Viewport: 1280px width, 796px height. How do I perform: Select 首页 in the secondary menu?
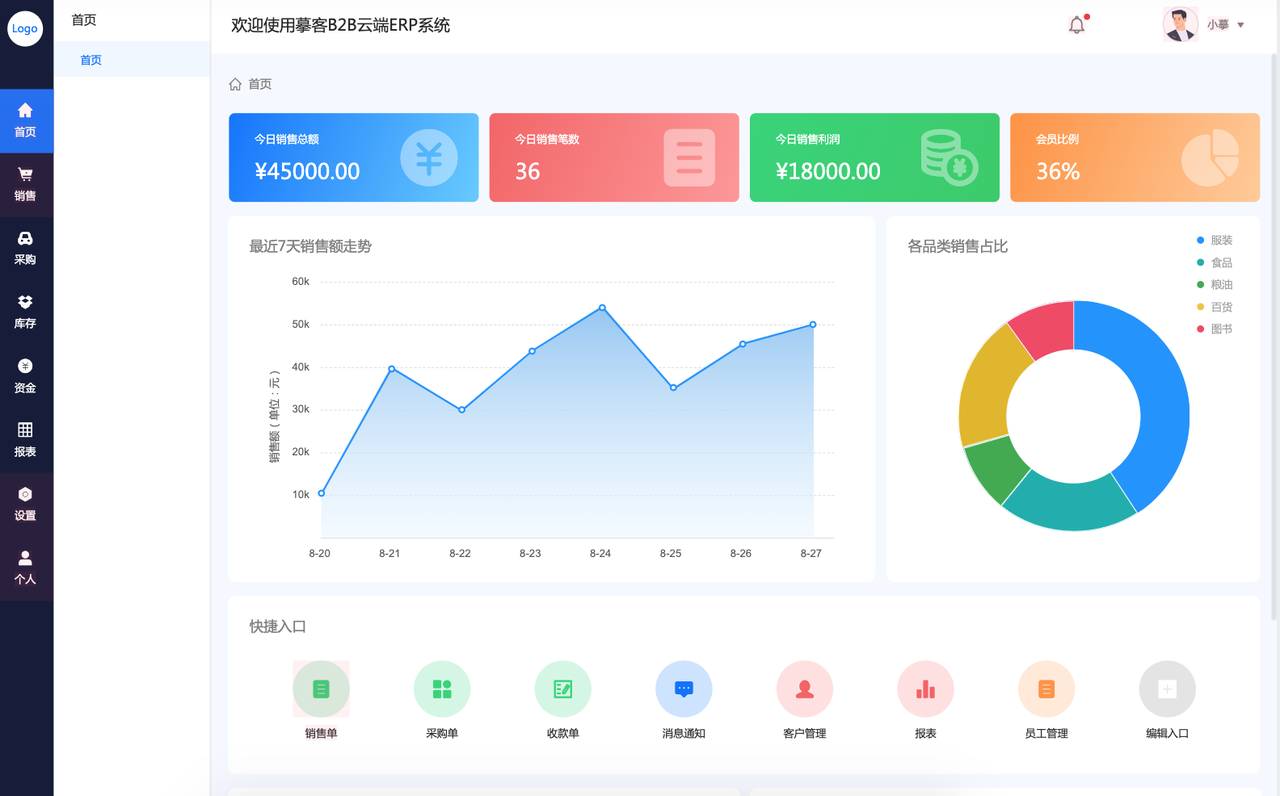pos(132,60)
